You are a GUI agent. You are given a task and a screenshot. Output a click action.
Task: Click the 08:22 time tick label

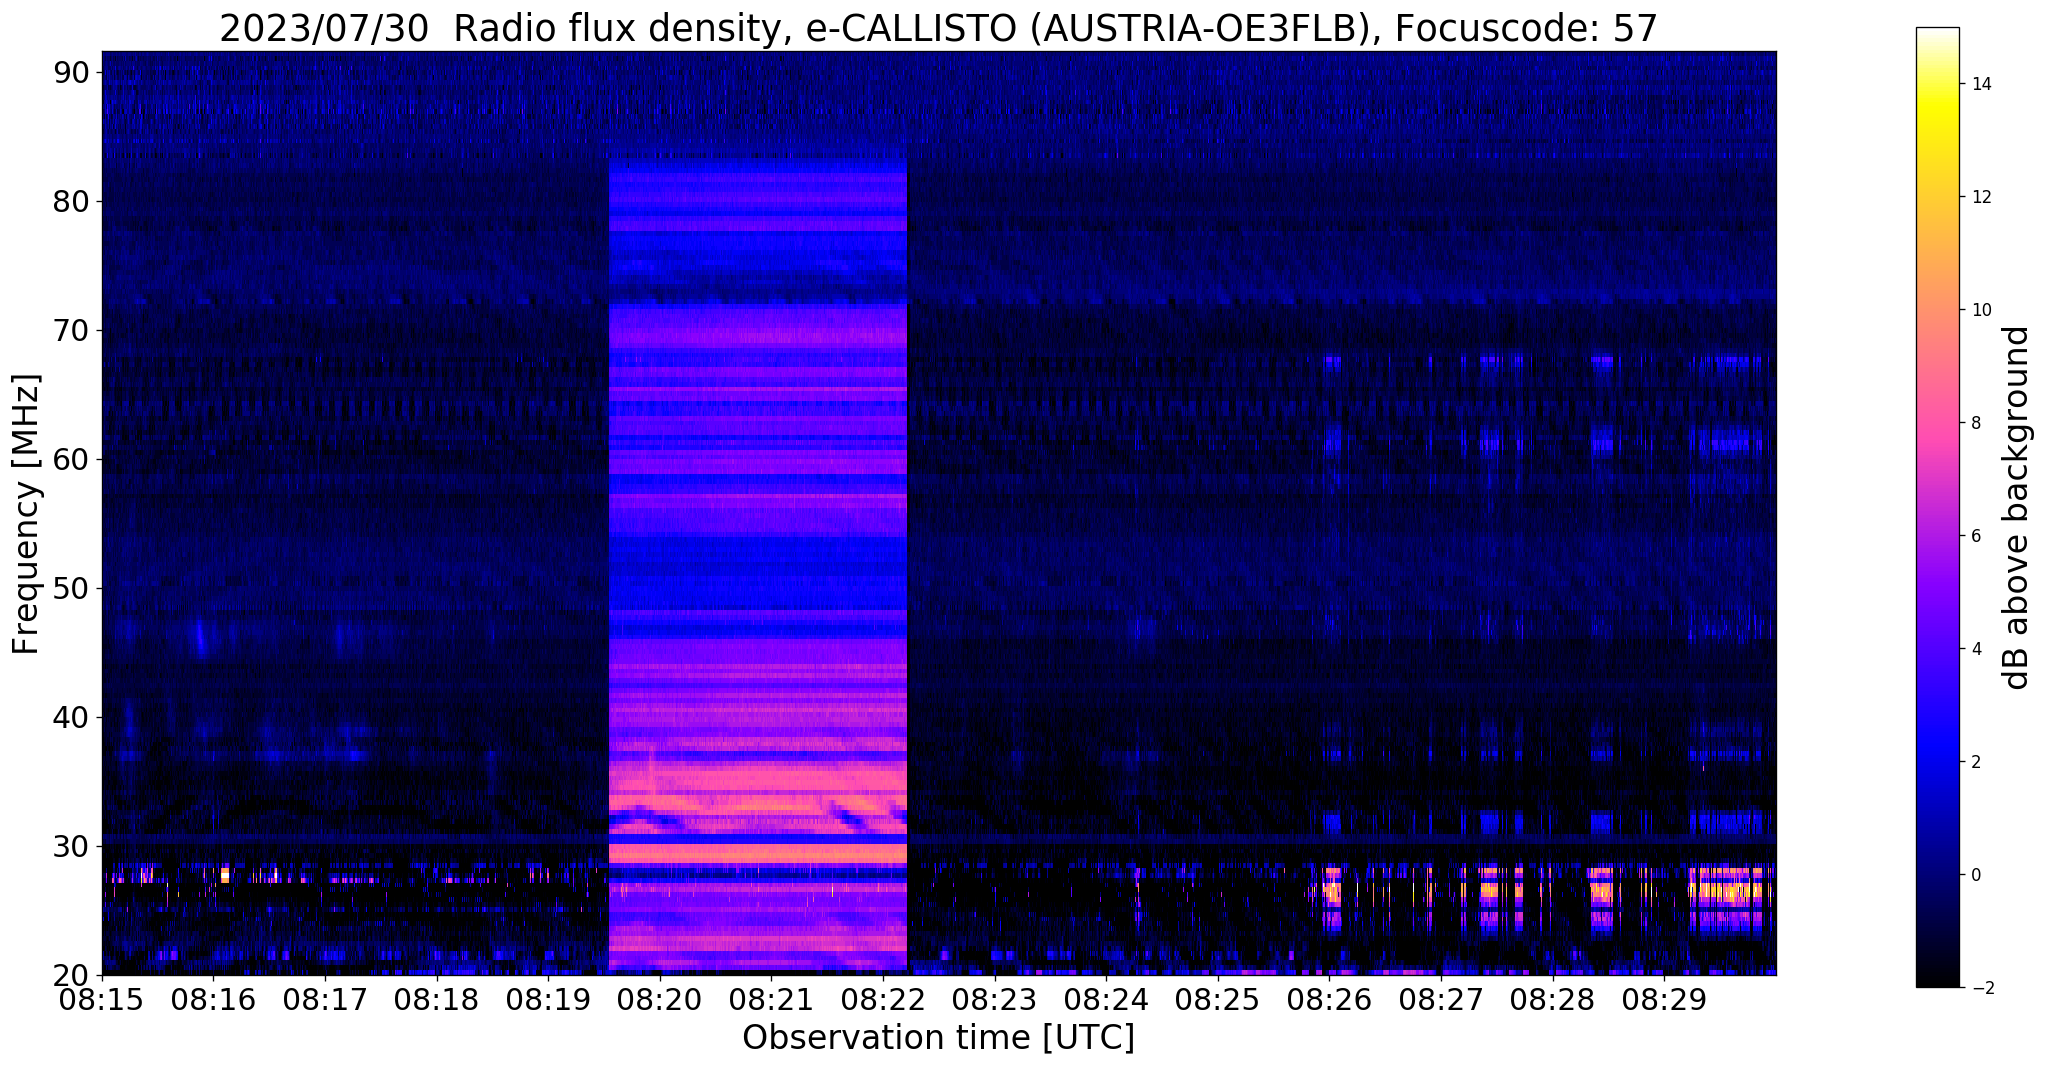point(883,999)
